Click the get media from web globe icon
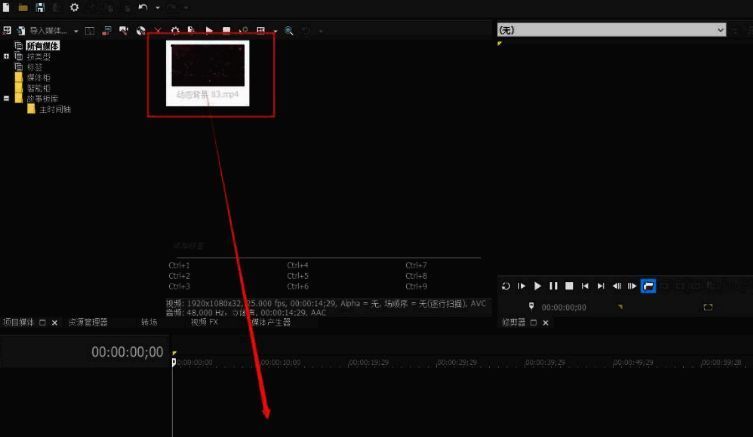 pos(141,31)
